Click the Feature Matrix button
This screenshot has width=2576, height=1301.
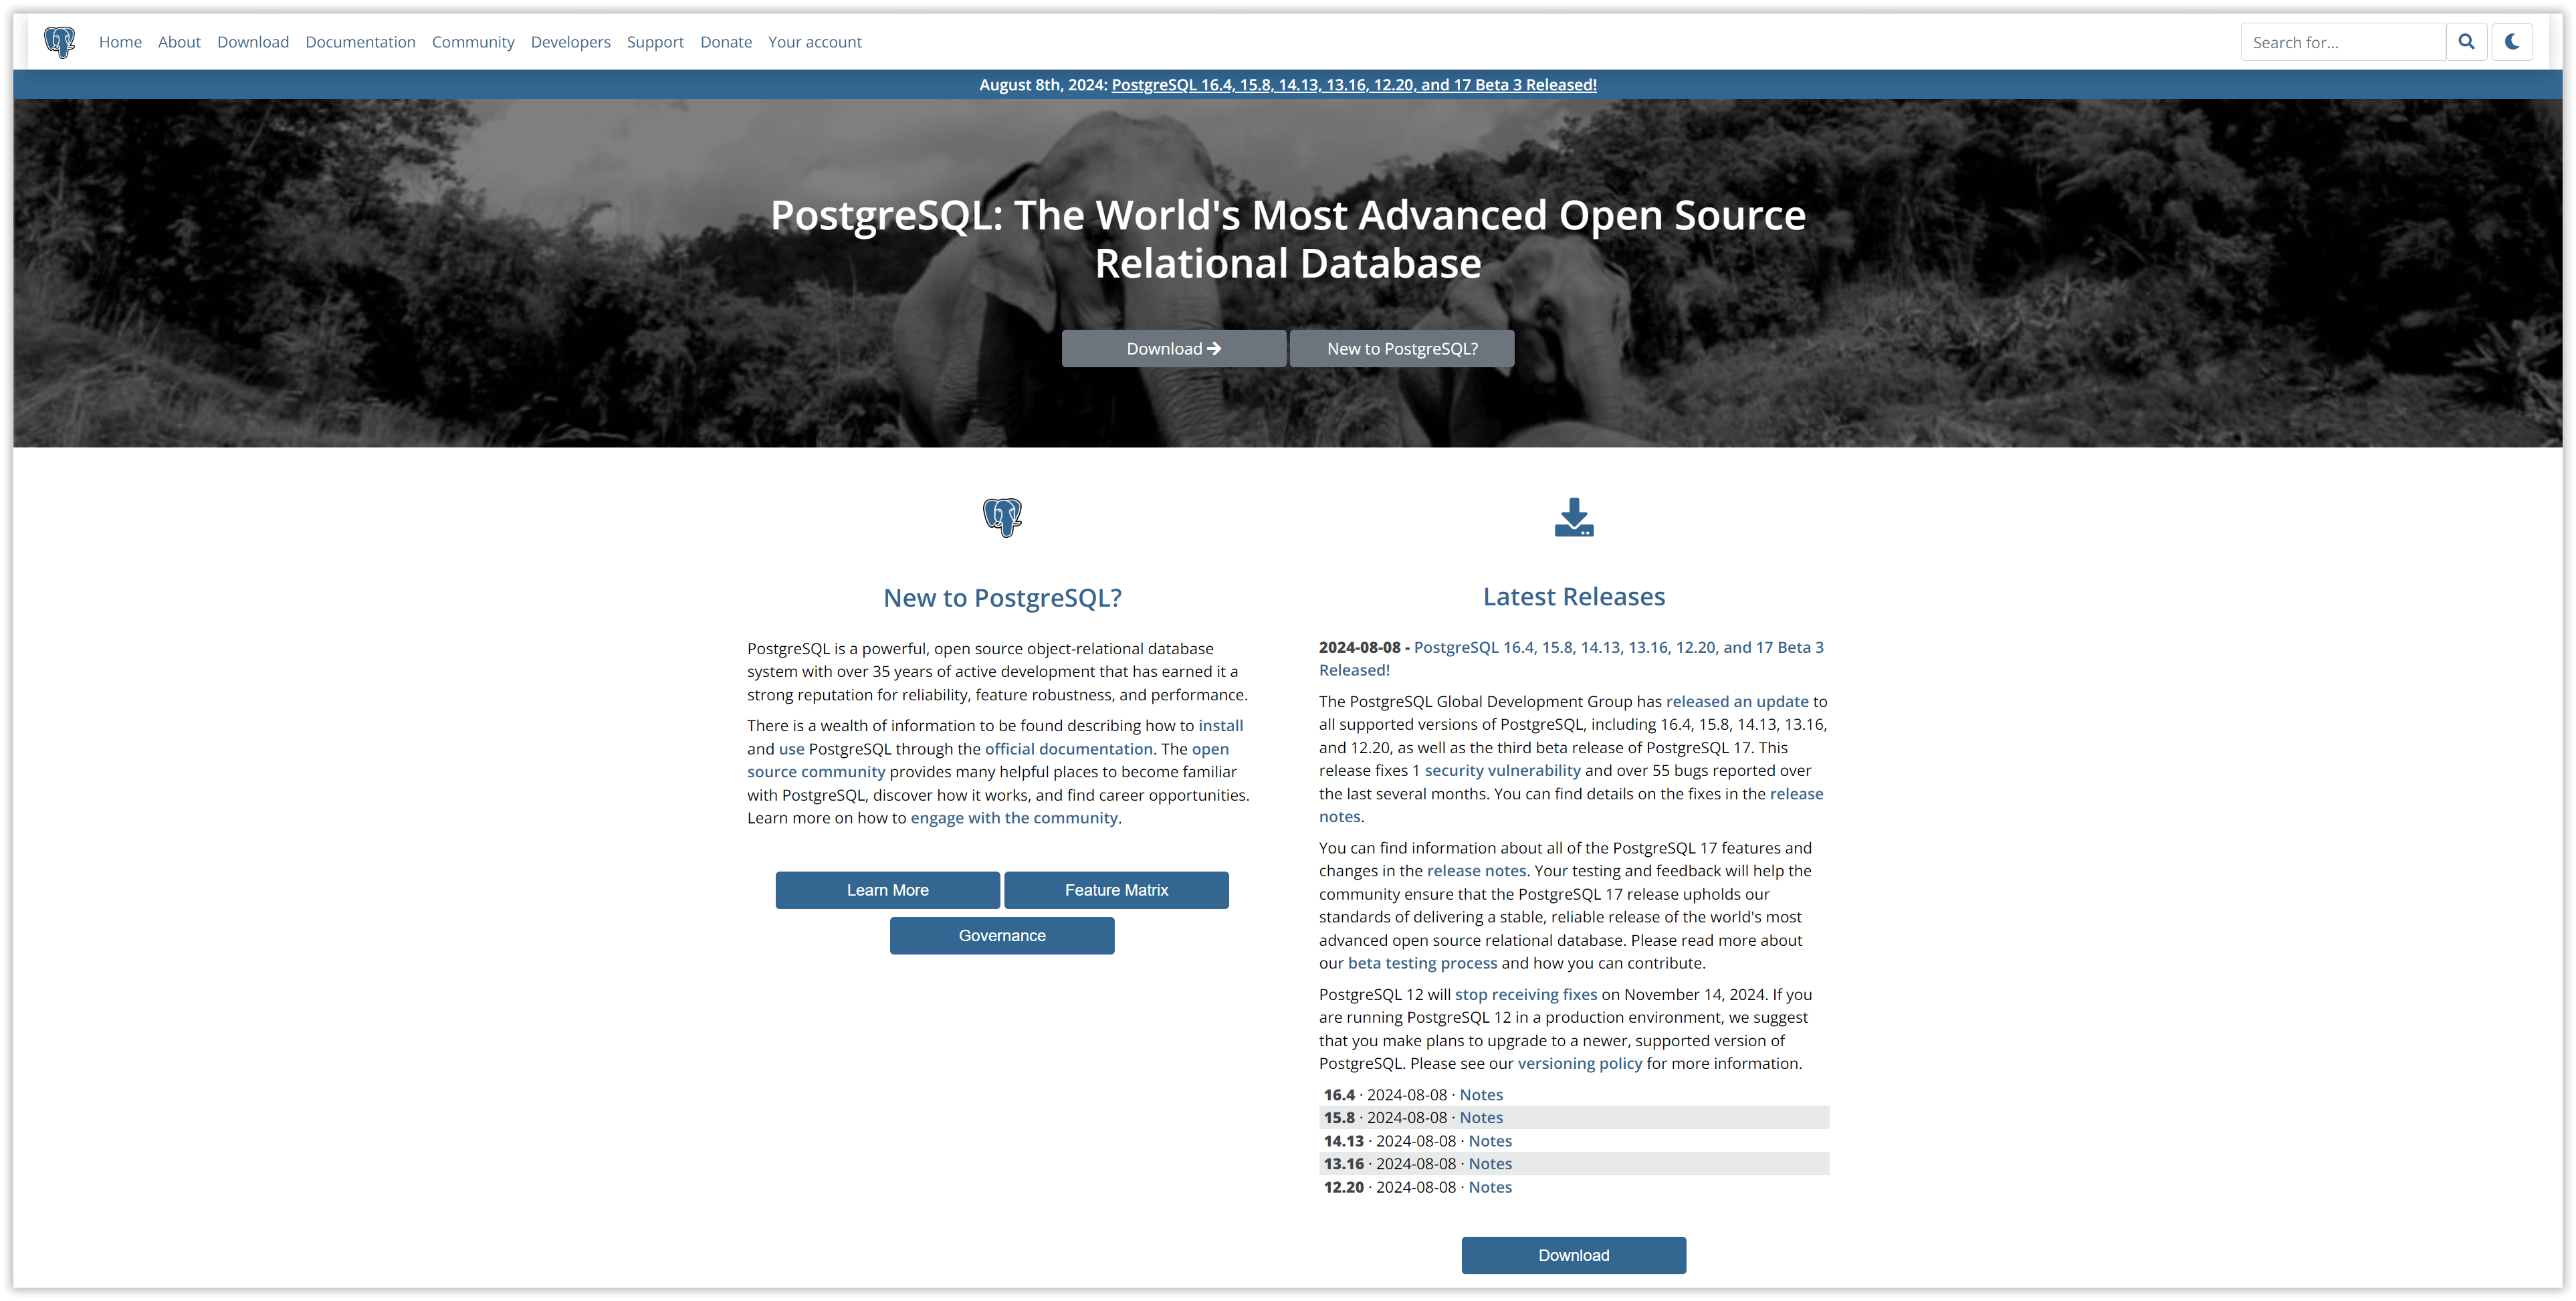(1115, 890)
